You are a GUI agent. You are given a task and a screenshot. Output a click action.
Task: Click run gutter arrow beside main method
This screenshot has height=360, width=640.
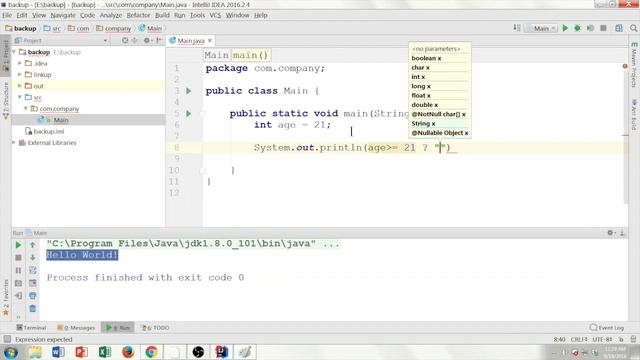coord(189,113)
